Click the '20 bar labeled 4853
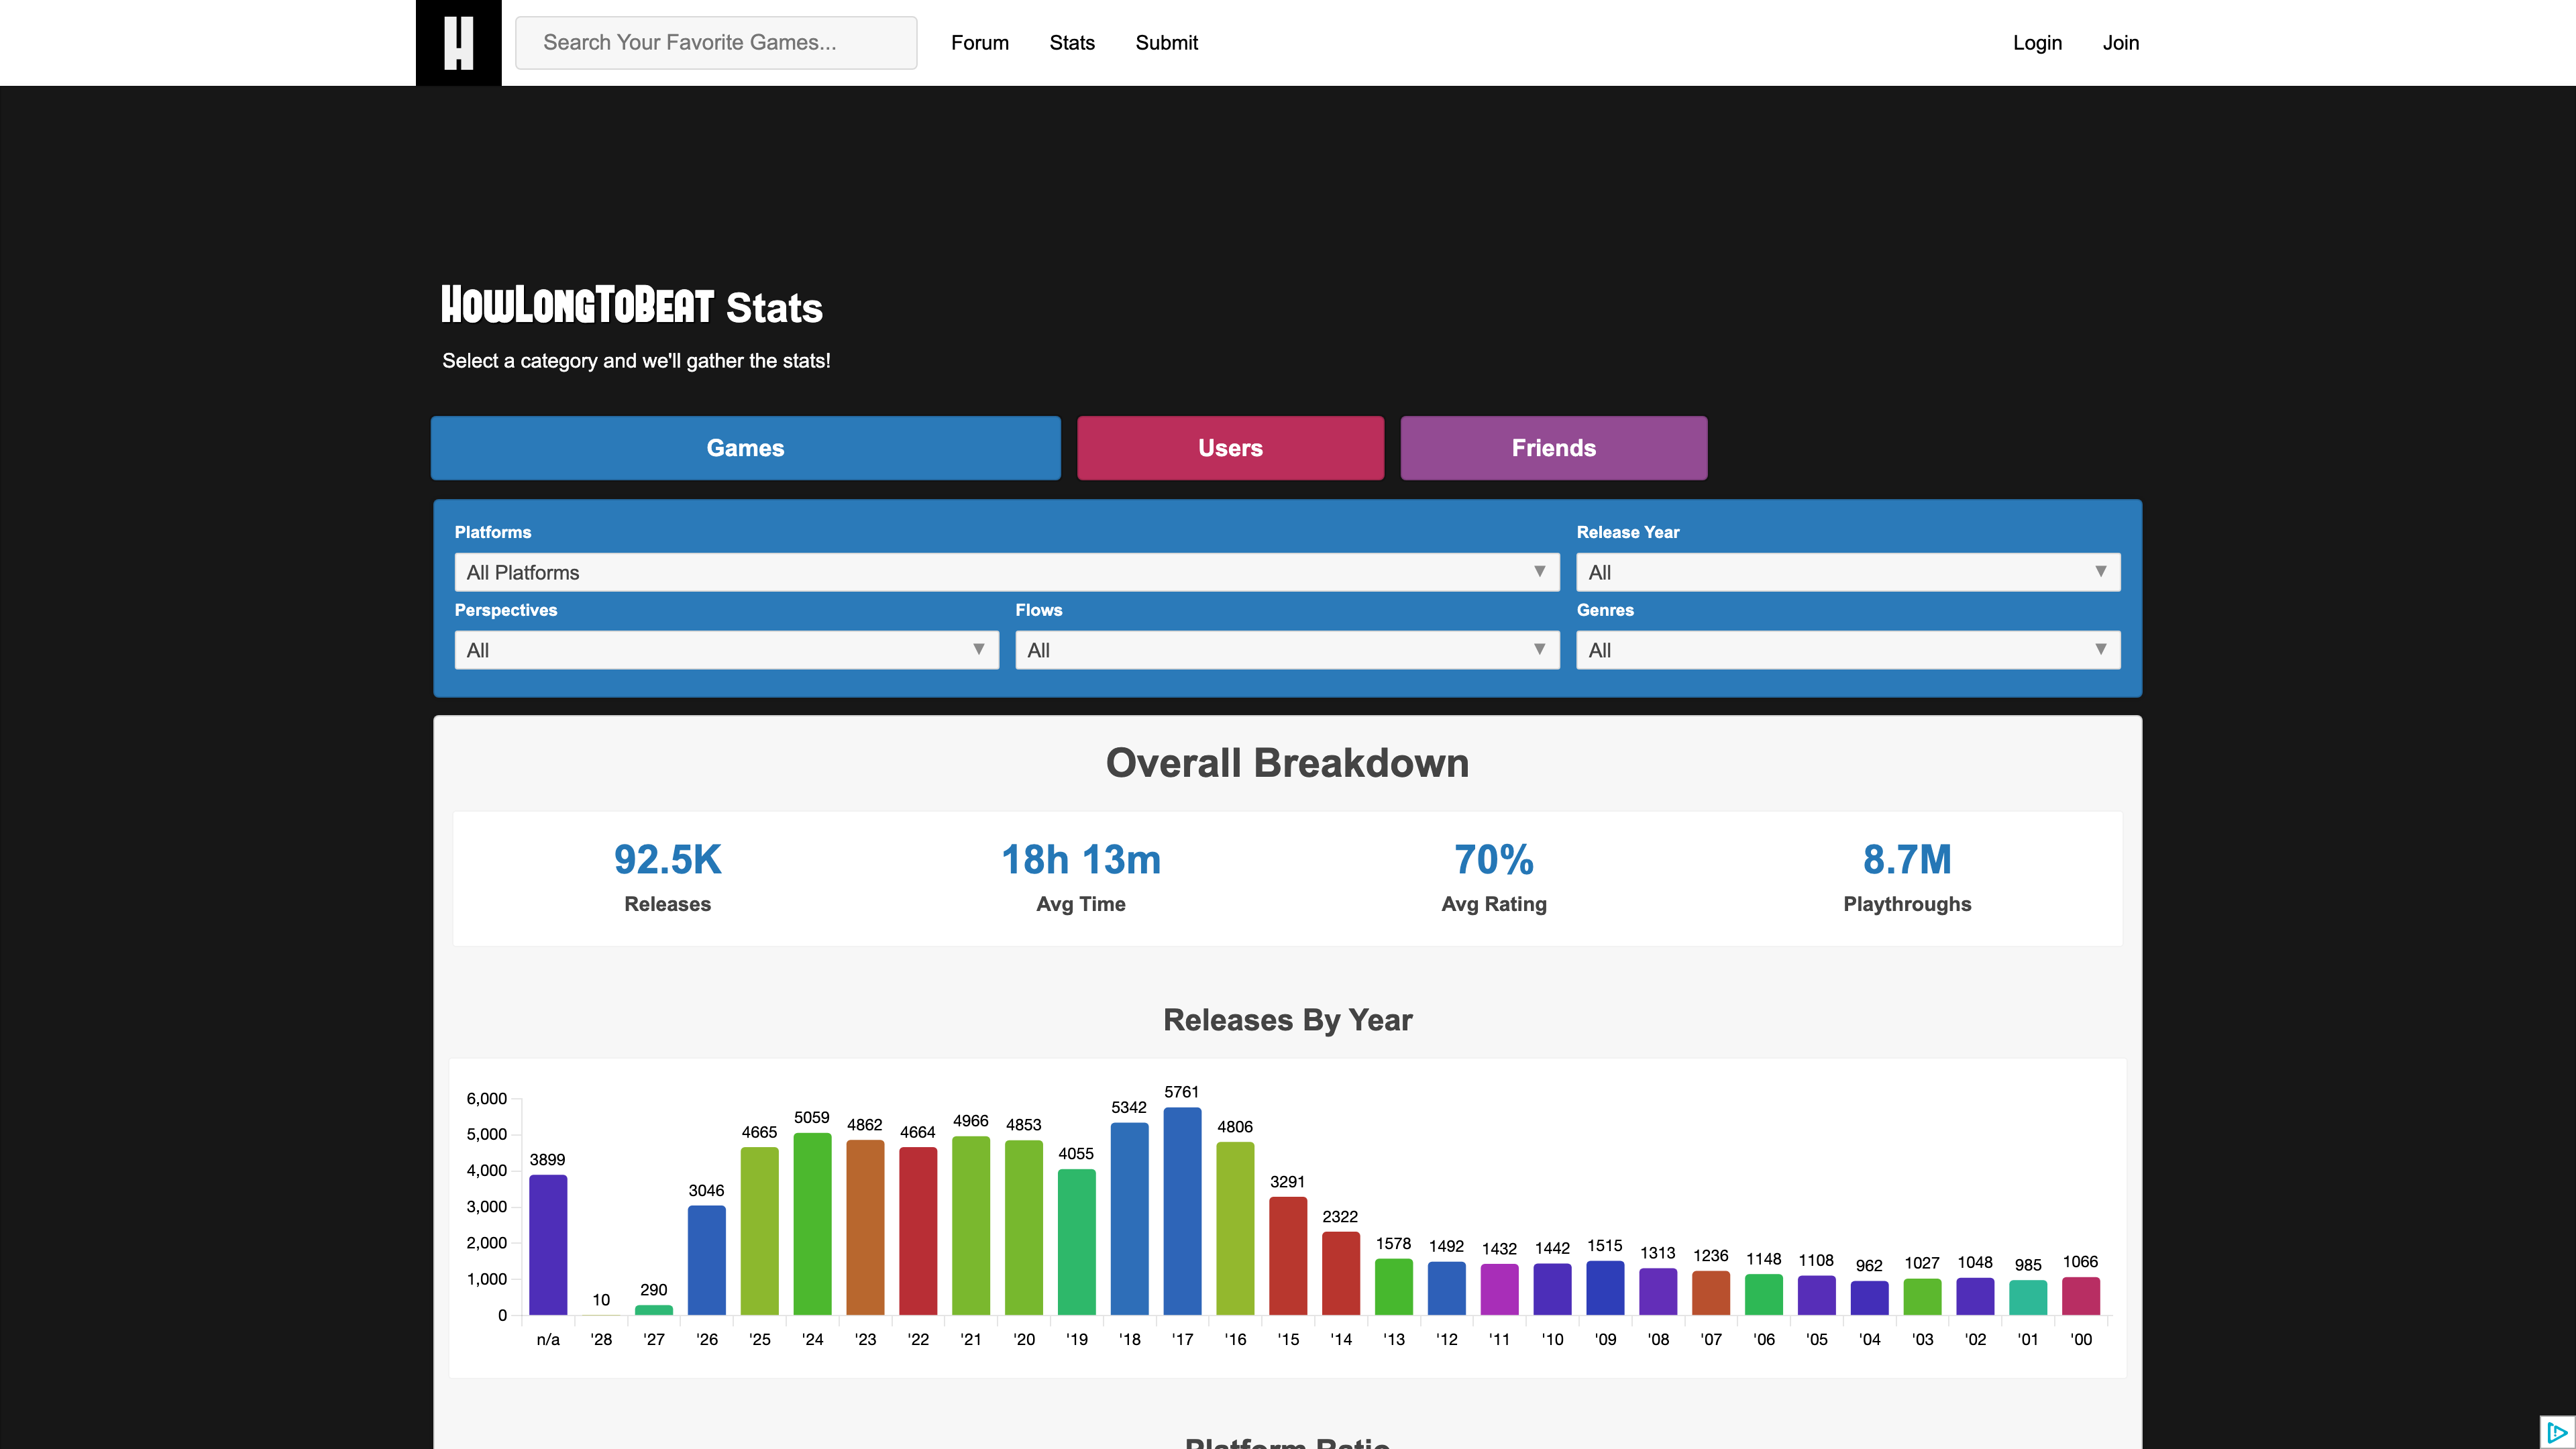2576x1449 pixels. click(x=1024, y=1228)
